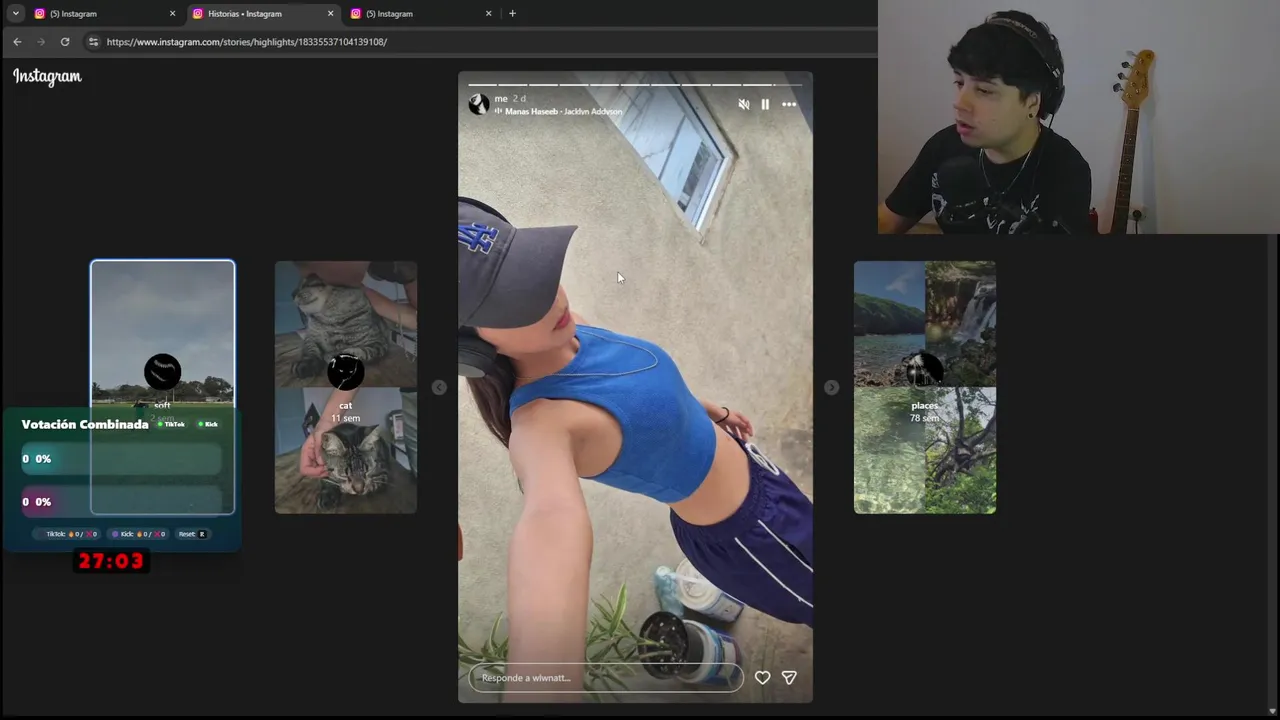Click the 'Responde a wlwnatt...' reply field
Viewport: 1280px width, 720px height.
606,678
